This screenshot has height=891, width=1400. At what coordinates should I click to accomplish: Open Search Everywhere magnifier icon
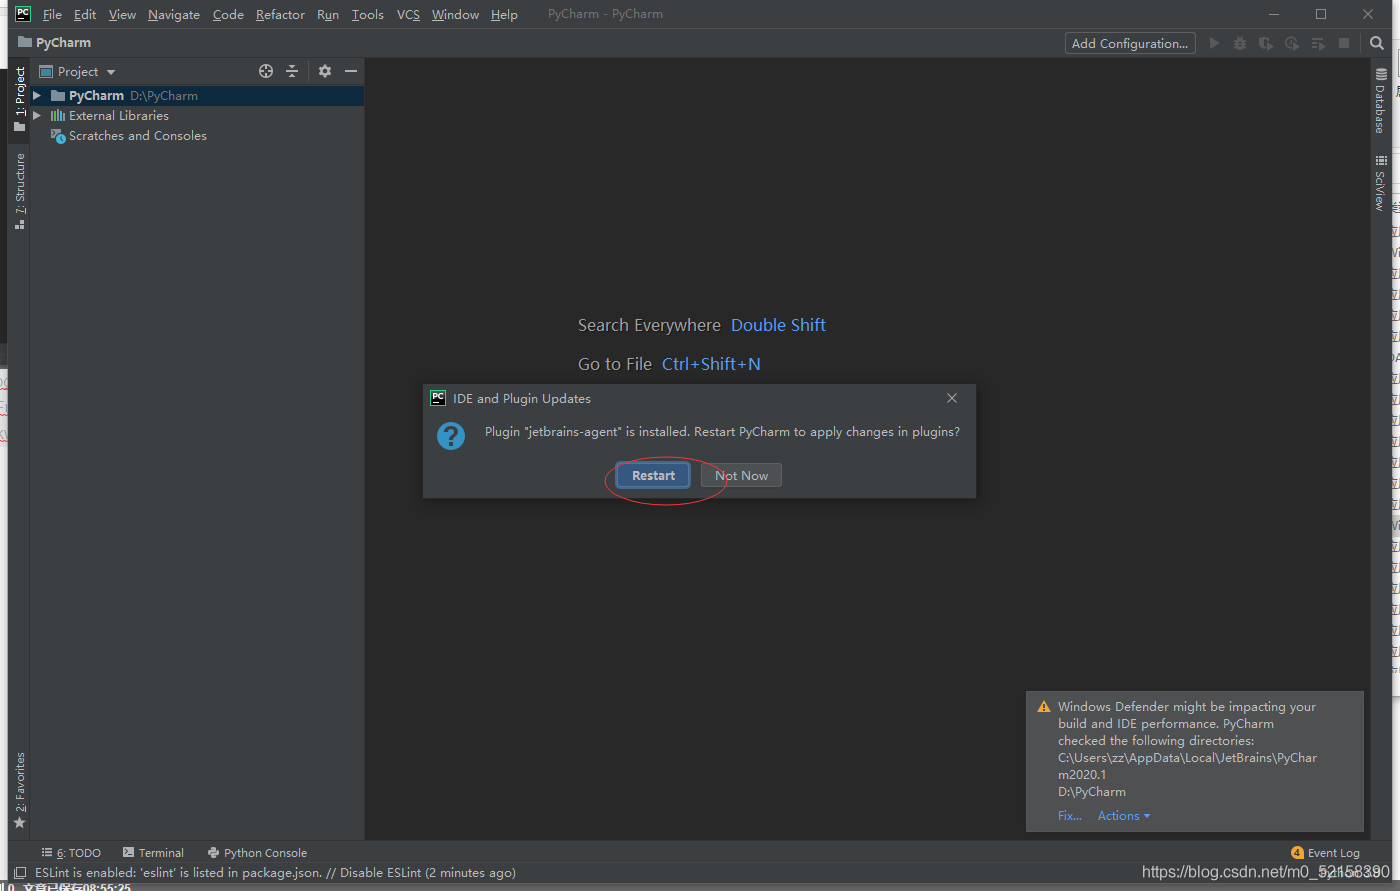click(x=1377, y=43)
